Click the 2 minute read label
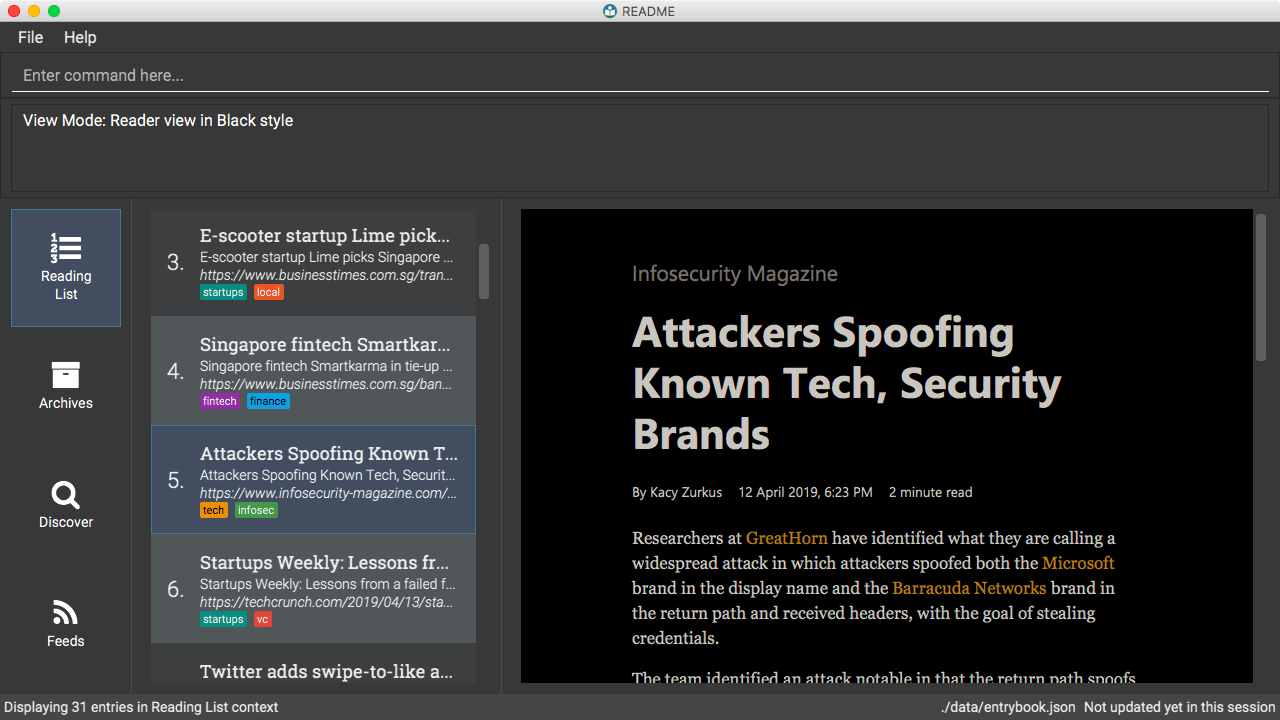 (x=930, y=492)
